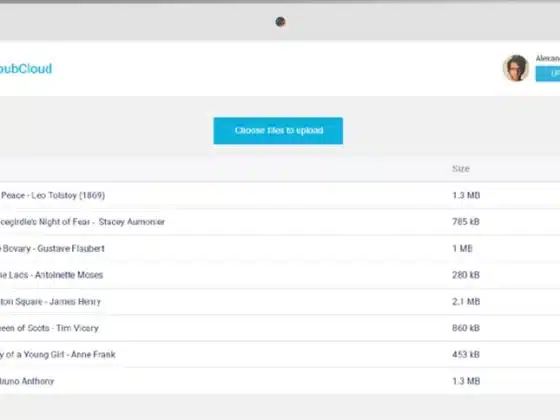The image size is (560, 420).
Task: Open the Square - James Henry file
Action: coord(50,302)
